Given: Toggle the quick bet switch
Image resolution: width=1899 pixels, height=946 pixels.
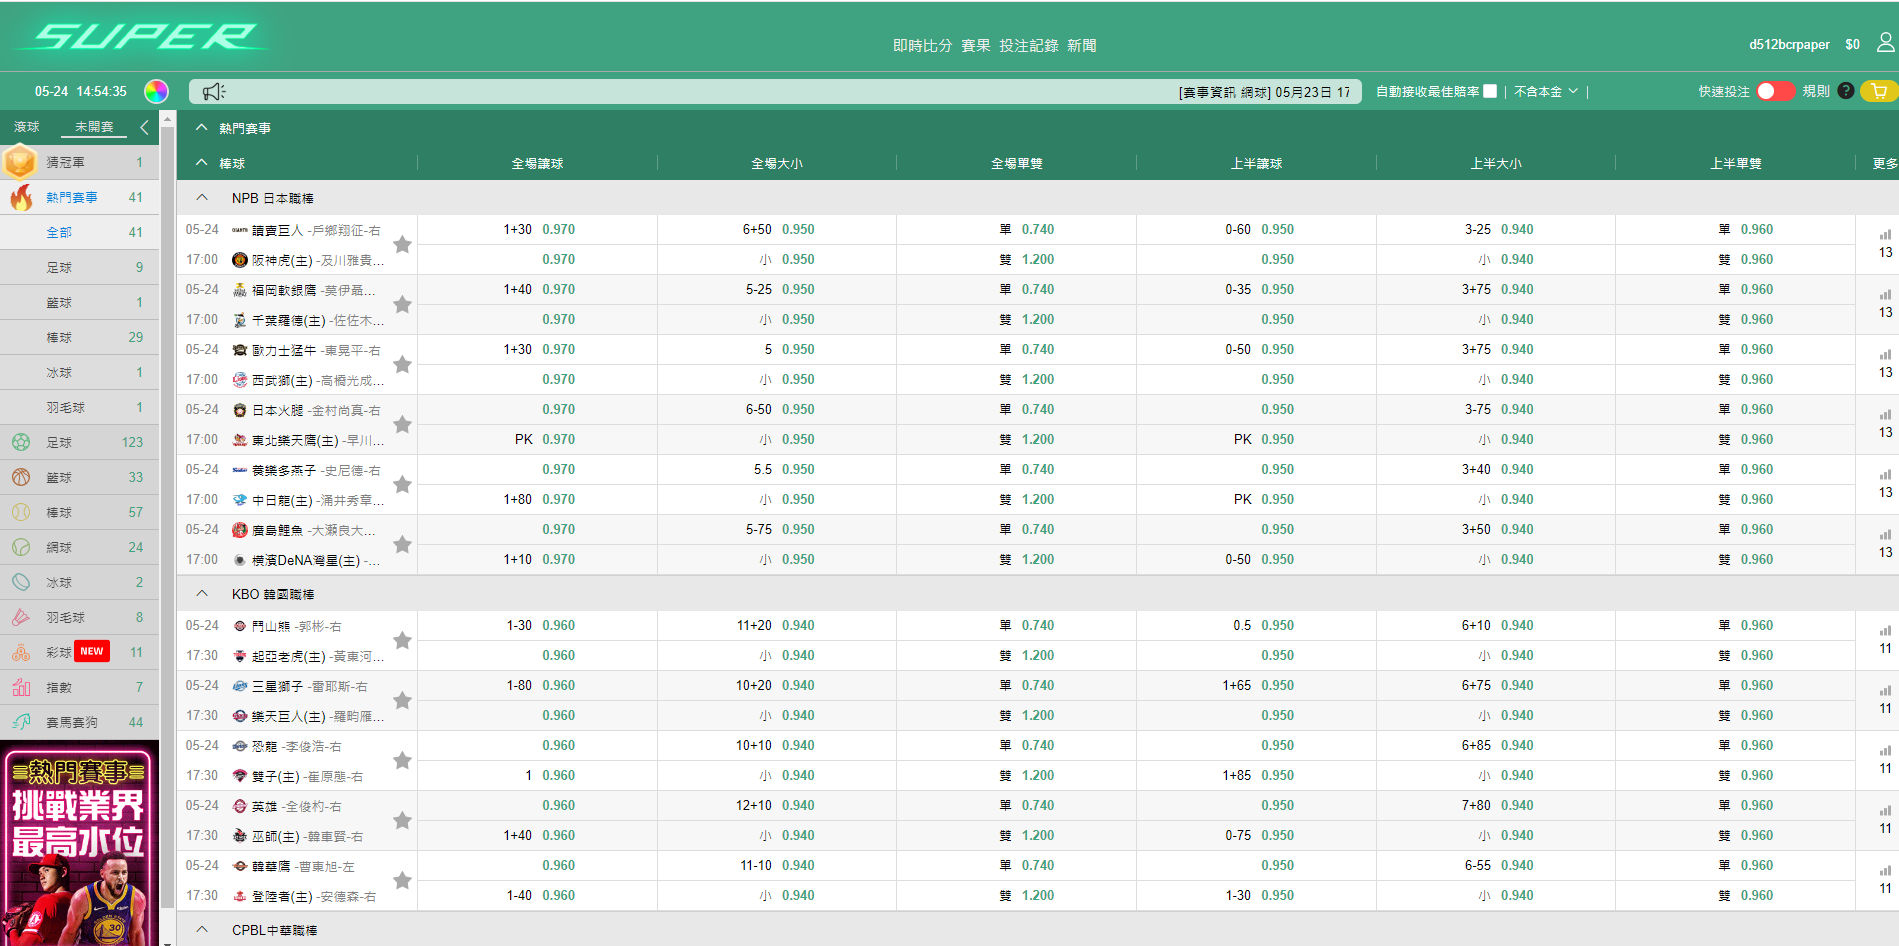Looking at the screenshot, I should tap(1775, 91).
